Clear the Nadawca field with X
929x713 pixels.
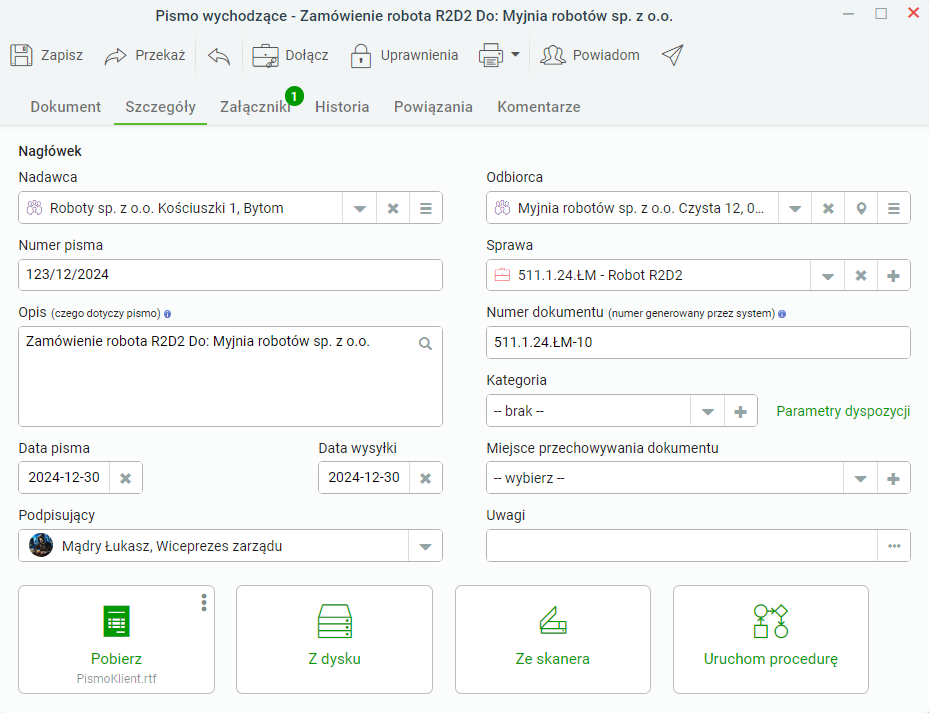click(x=392, y=208)
